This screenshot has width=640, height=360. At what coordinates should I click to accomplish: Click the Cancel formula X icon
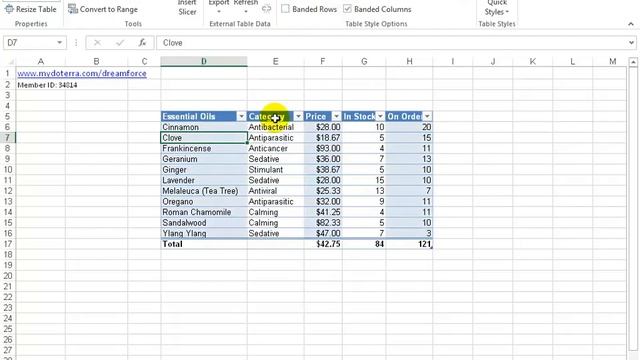[97, 42]
